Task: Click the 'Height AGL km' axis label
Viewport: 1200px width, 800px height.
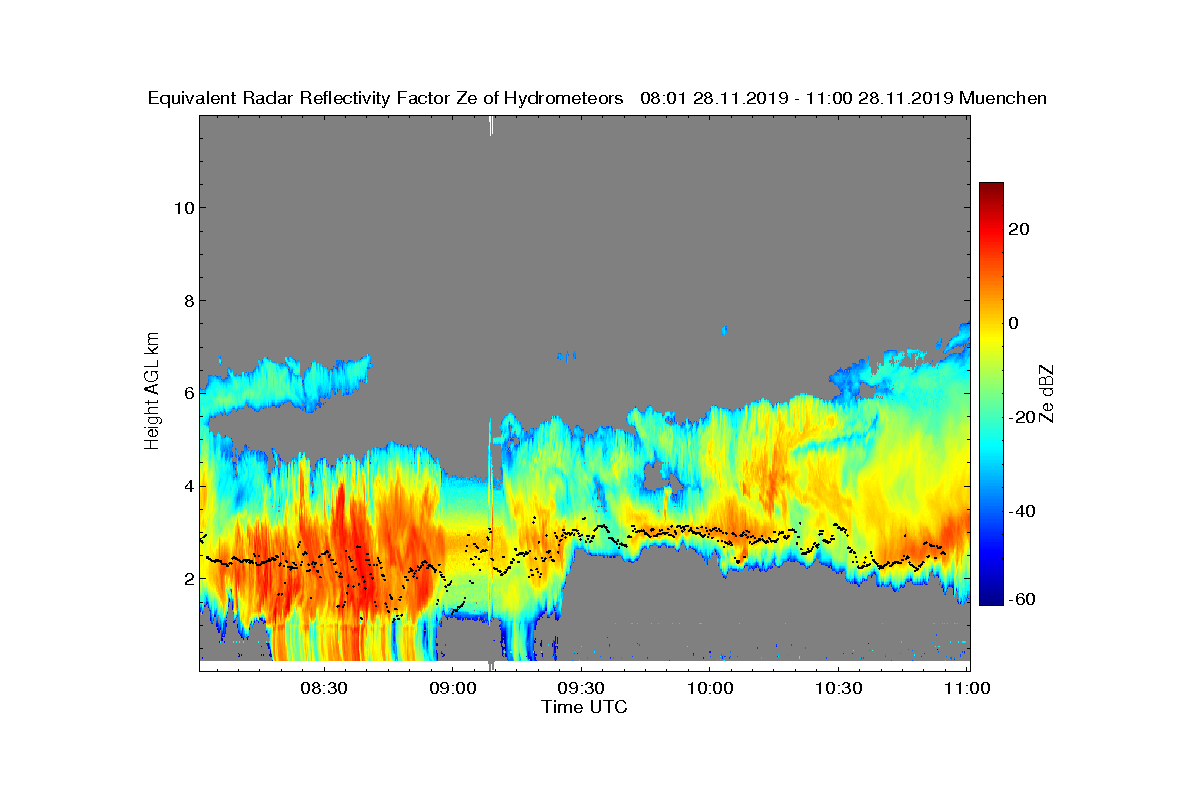Action: click(x=152, y=391)
